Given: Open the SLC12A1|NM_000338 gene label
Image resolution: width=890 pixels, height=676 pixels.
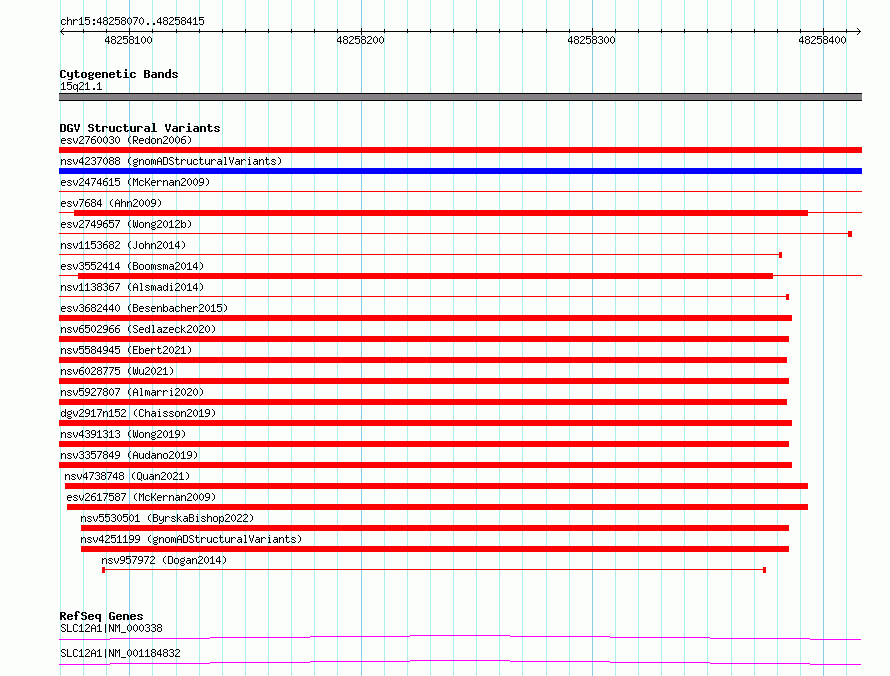Looking at the screenshot, I should coord(111,628).
